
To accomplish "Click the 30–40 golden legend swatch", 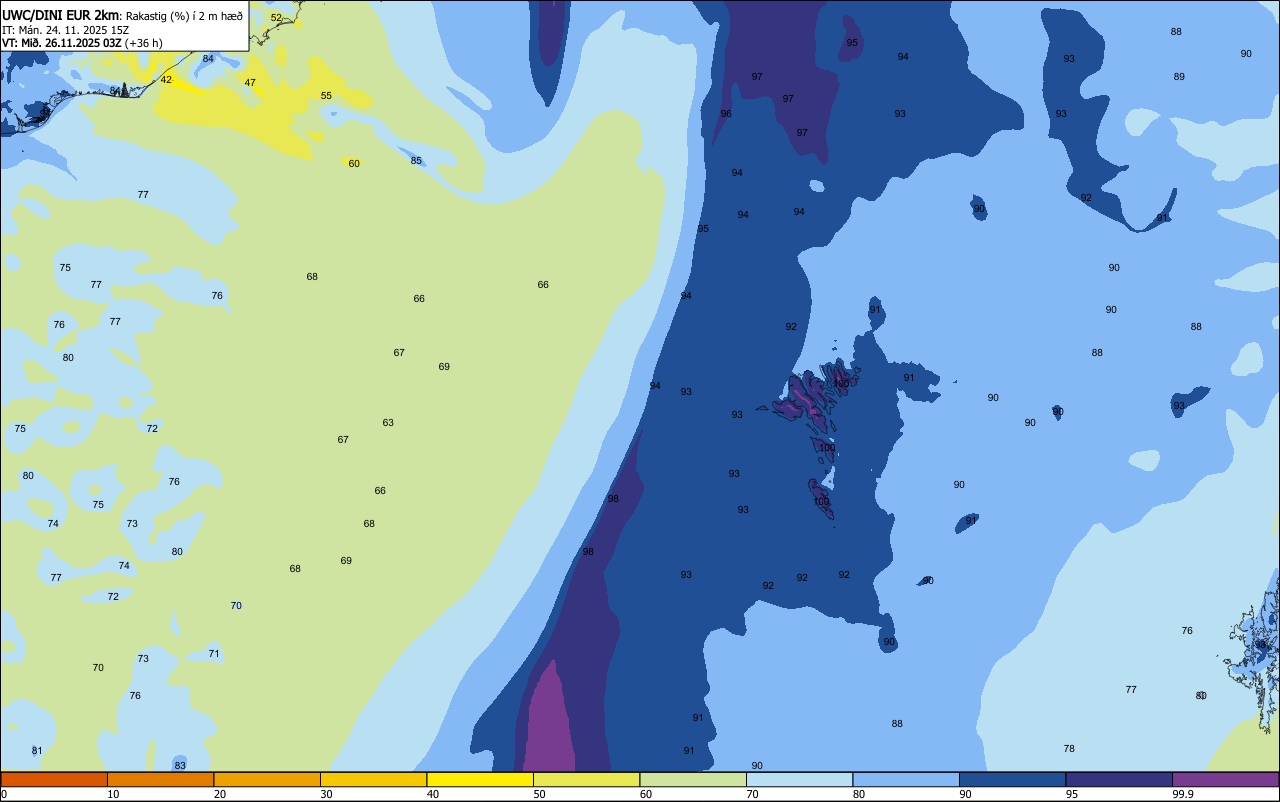I will [373, 779].
